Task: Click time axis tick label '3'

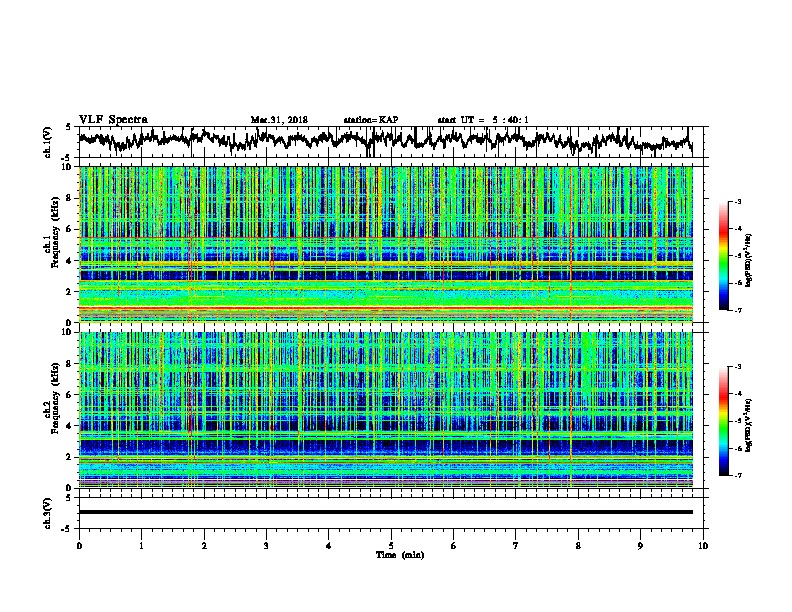Action: [266, 546]
